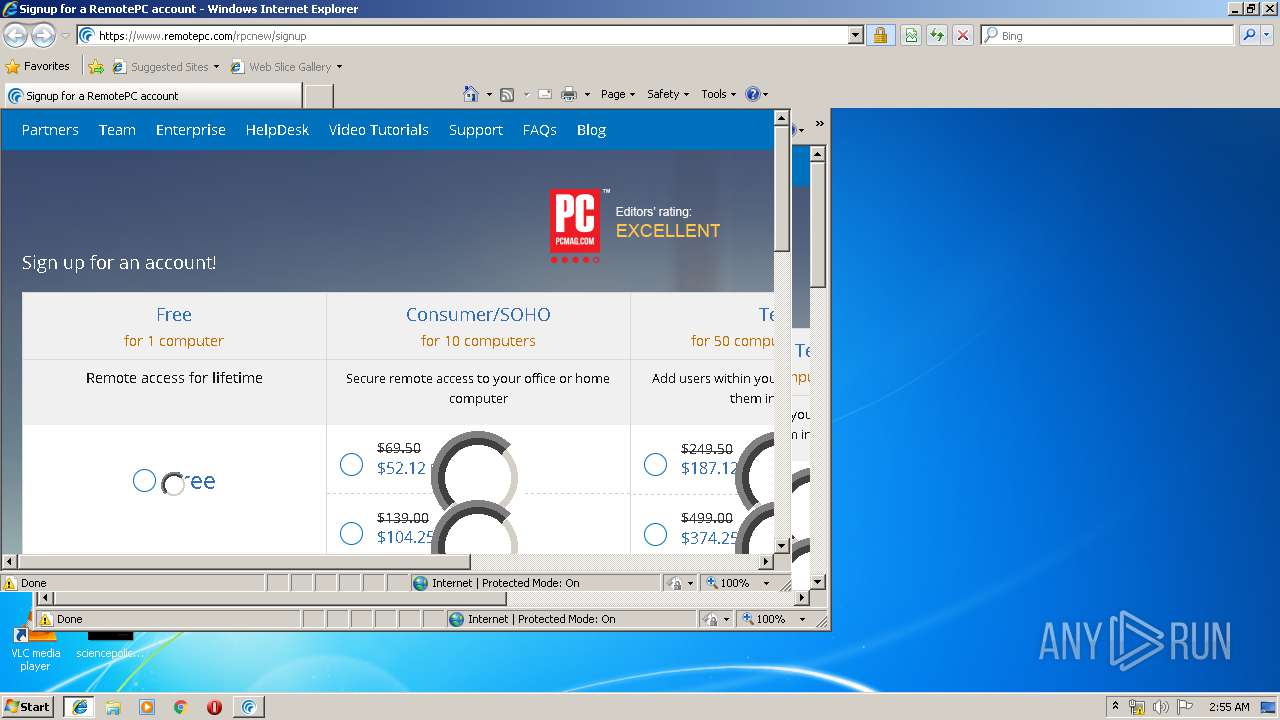Click the inner page vertical scrollbar thumb

(782, 188)
